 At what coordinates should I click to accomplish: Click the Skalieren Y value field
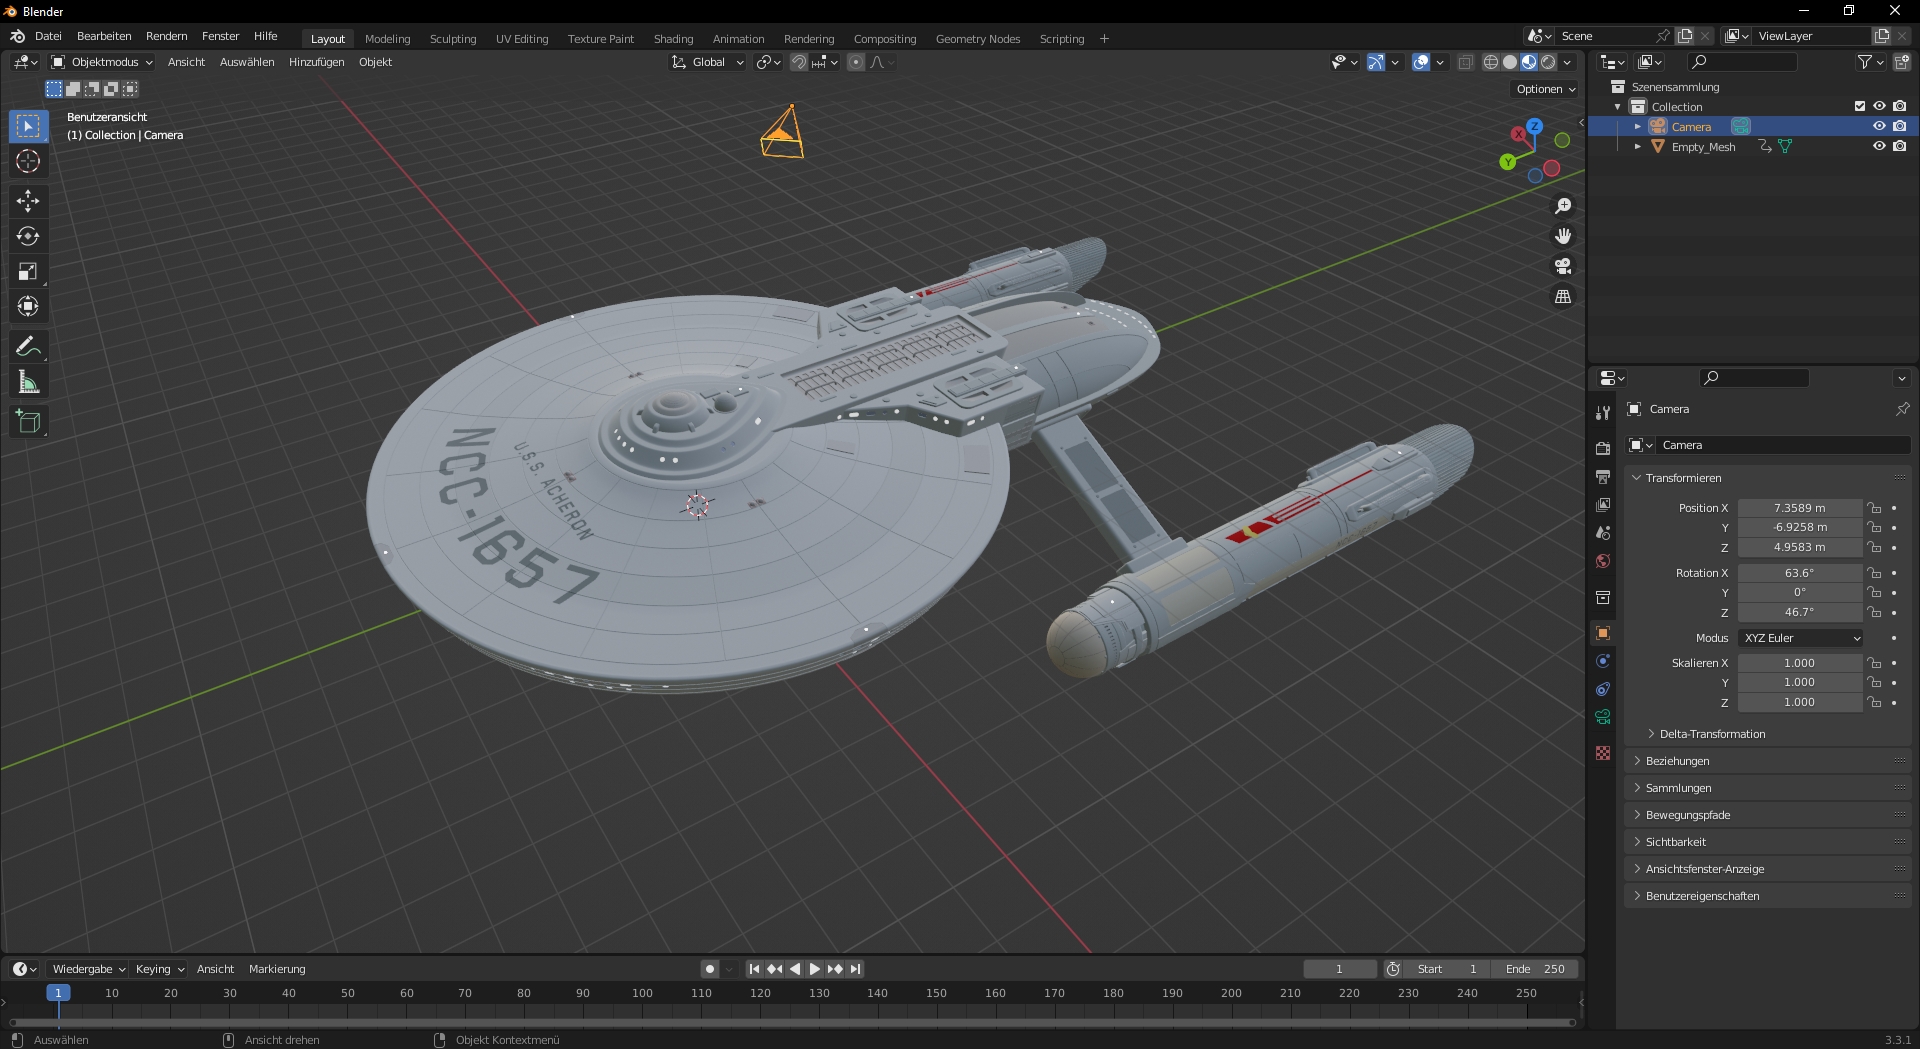(x=1799, y=682)
